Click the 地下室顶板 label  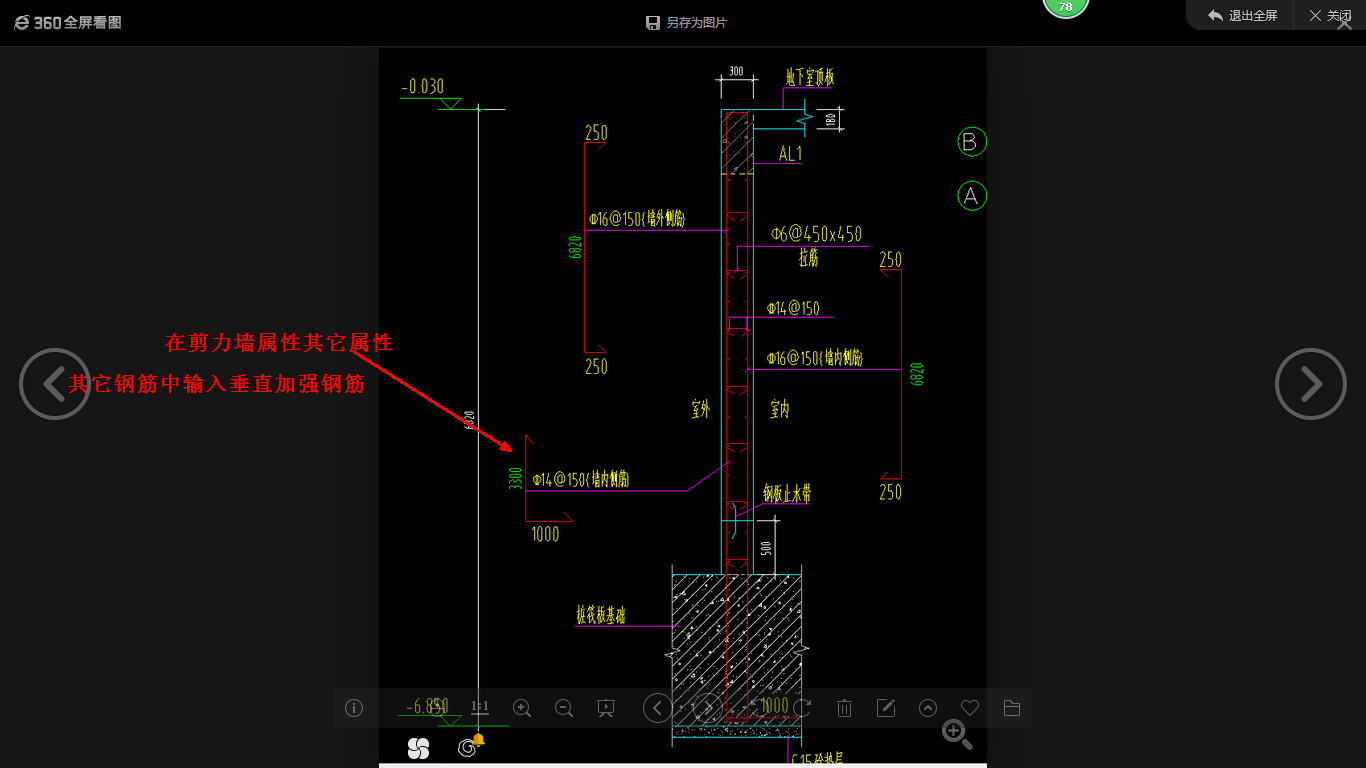(x=810, y=77)
